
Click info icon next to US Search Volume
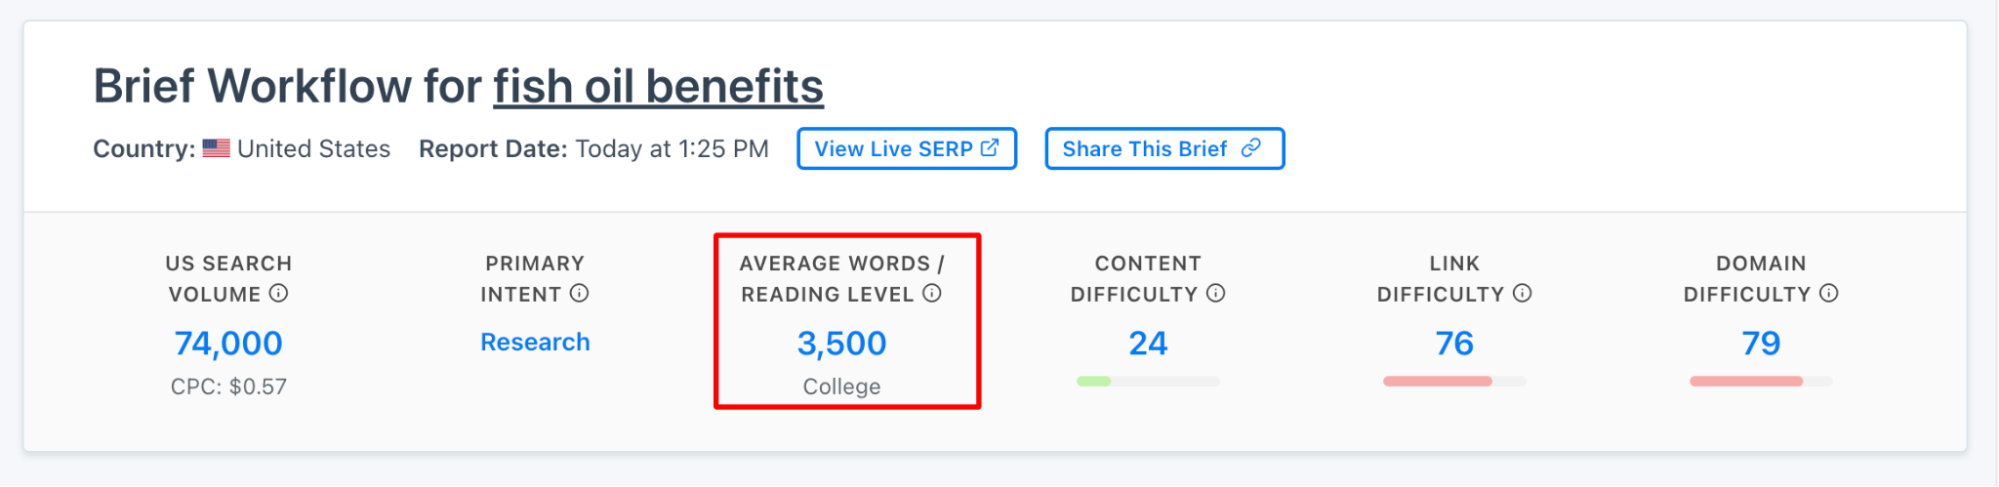[279, 293]
